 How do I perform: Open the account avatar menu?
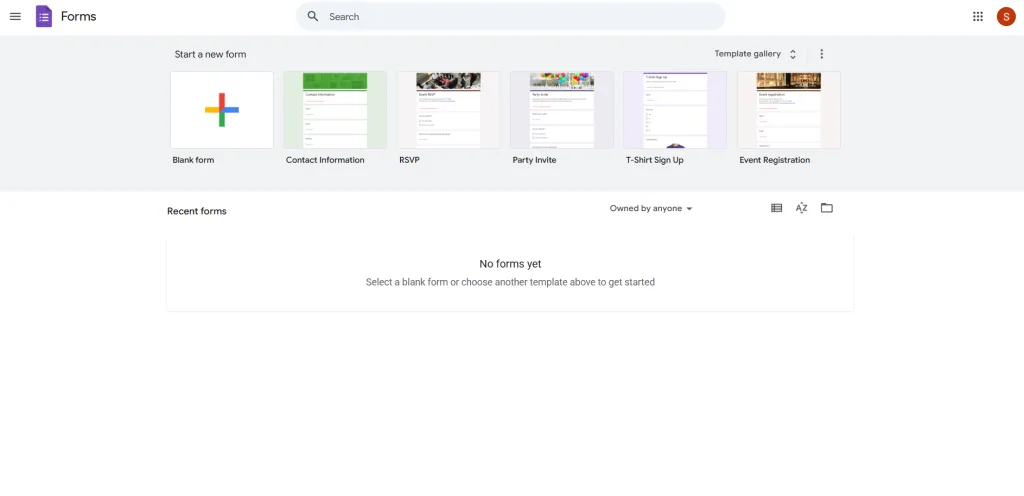(x=1006, y=16)
